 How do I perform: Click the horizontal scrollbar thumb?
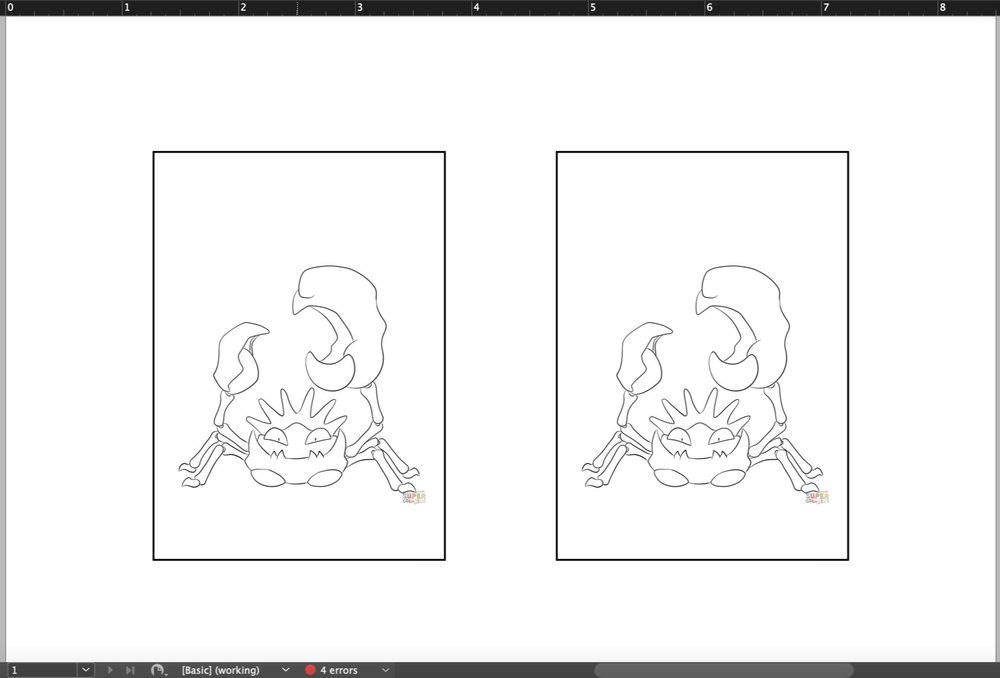point(724,670)
